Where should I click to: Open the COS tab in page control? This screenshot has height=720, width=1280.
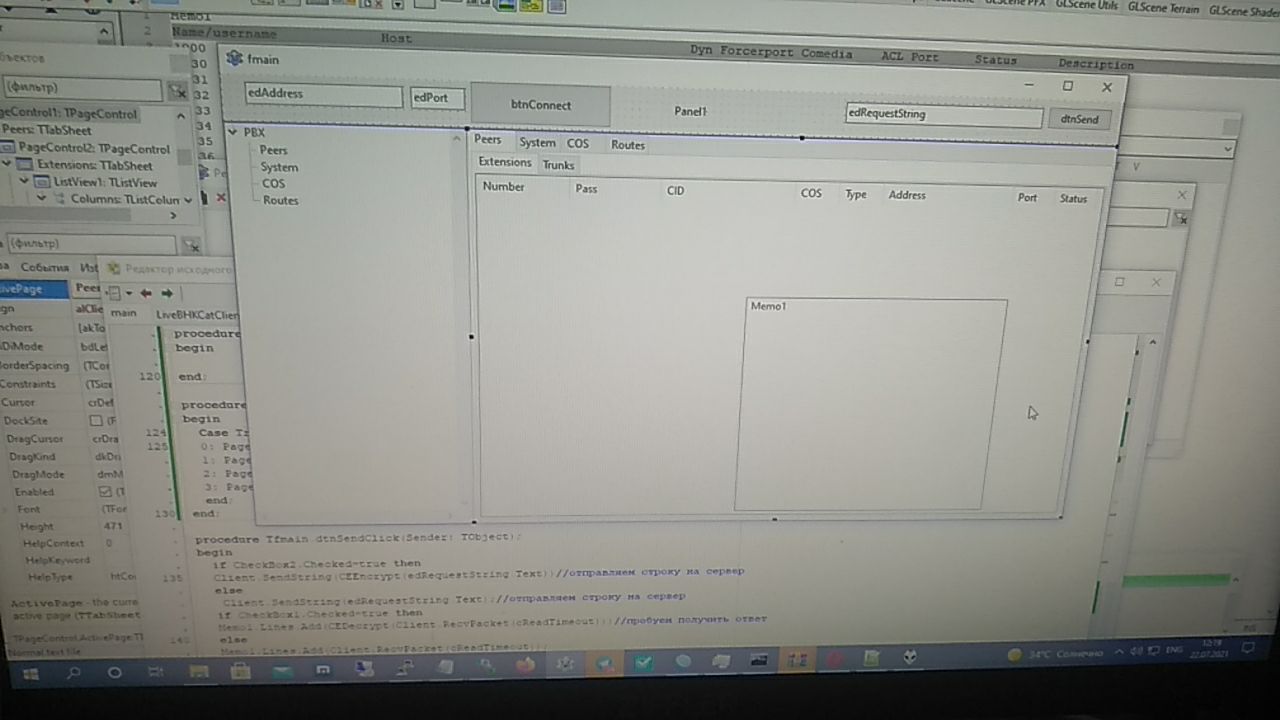[x=578, y=144]
